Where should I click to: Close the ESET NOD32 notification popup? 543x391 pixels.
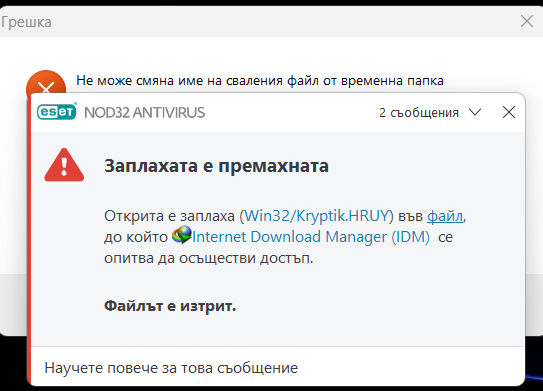coord(509,112)
